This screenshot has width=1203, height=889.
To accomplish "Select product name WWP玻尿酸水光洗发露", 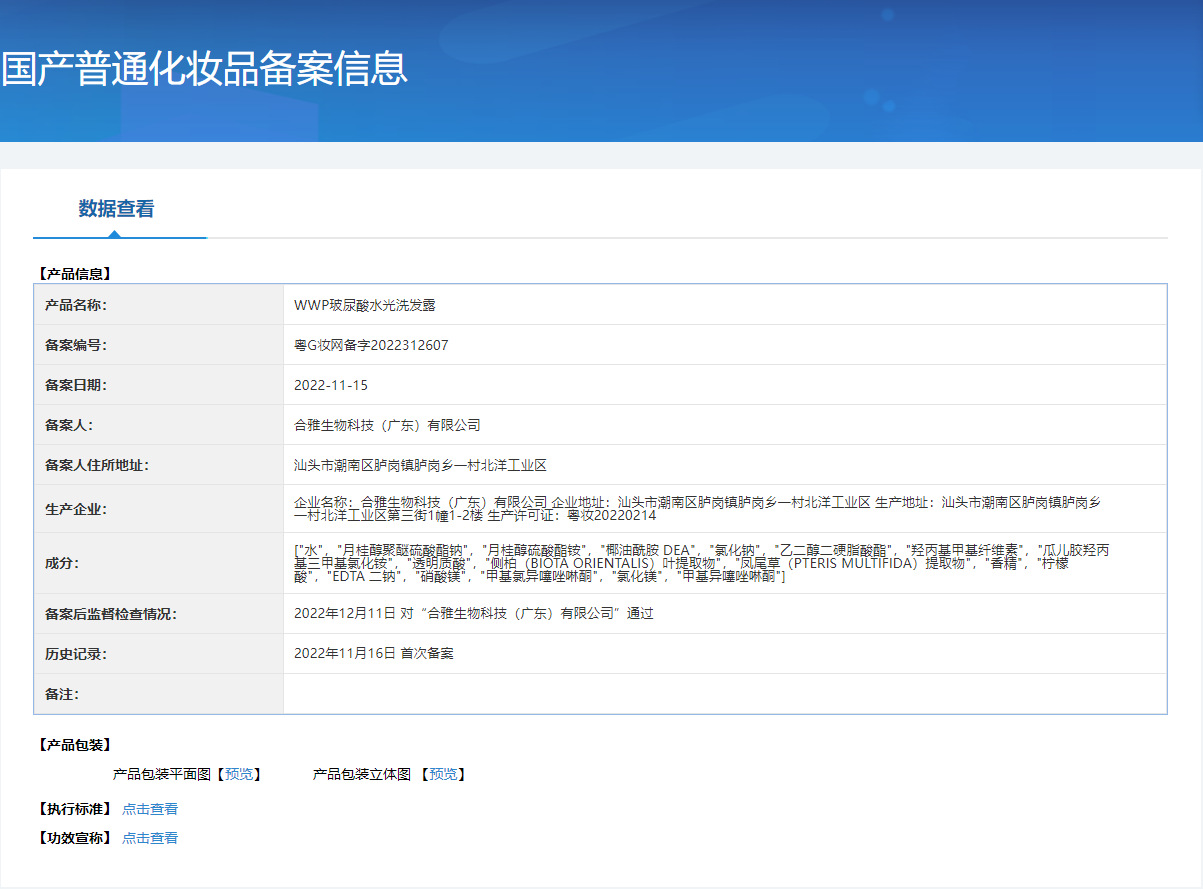I will [365, 305].
